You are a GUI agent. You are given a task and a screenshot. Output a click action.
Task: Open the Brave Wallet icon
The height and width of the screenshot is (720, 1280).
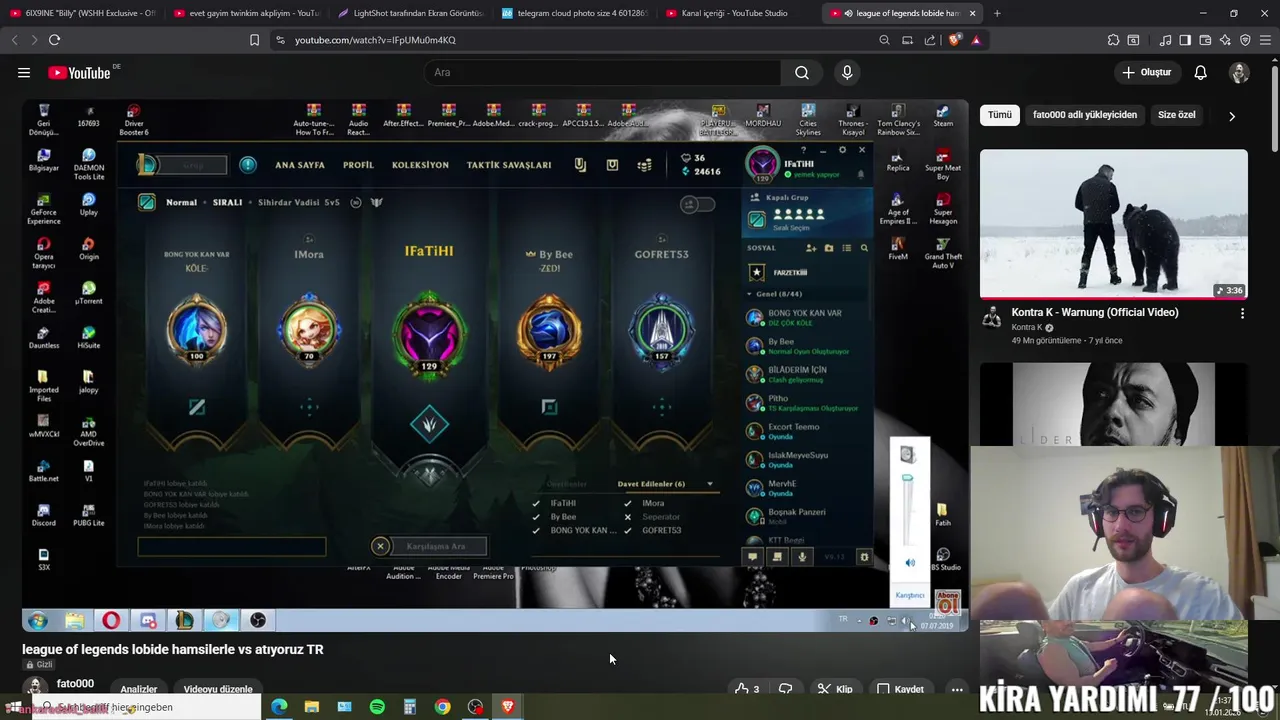[1205, 40]
